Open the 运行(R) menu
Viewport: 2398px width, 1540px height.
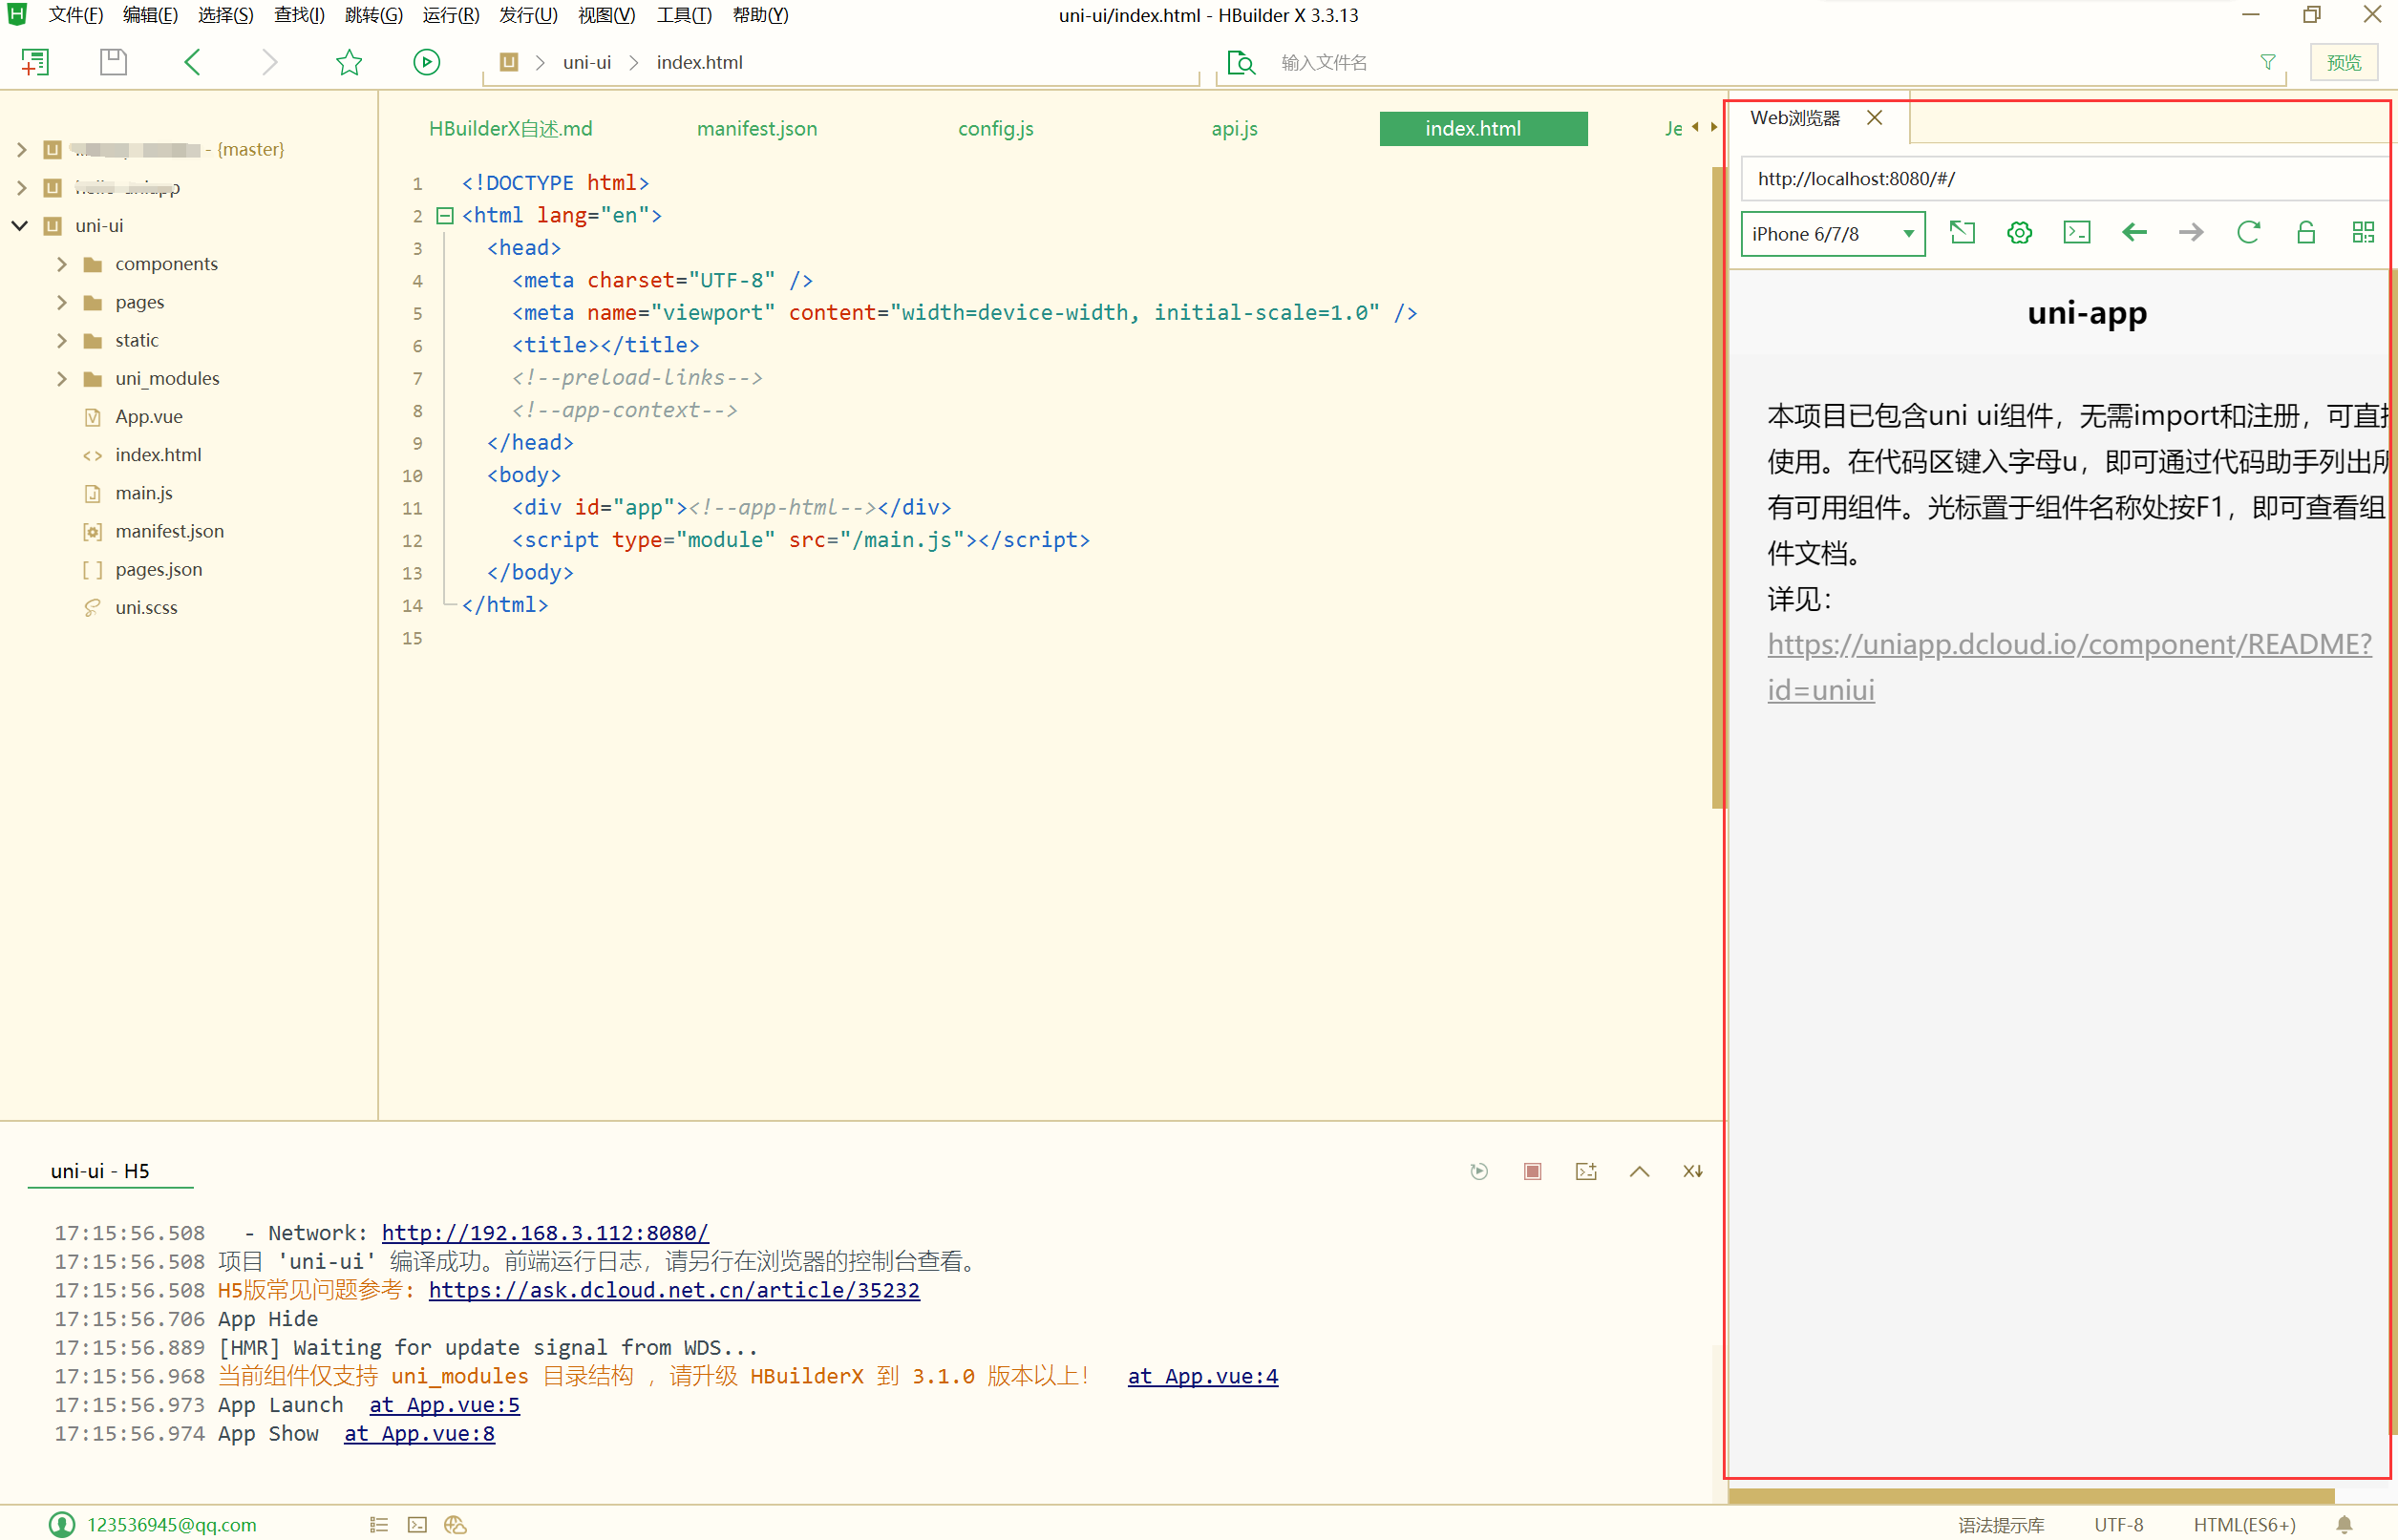pos(450,15)
